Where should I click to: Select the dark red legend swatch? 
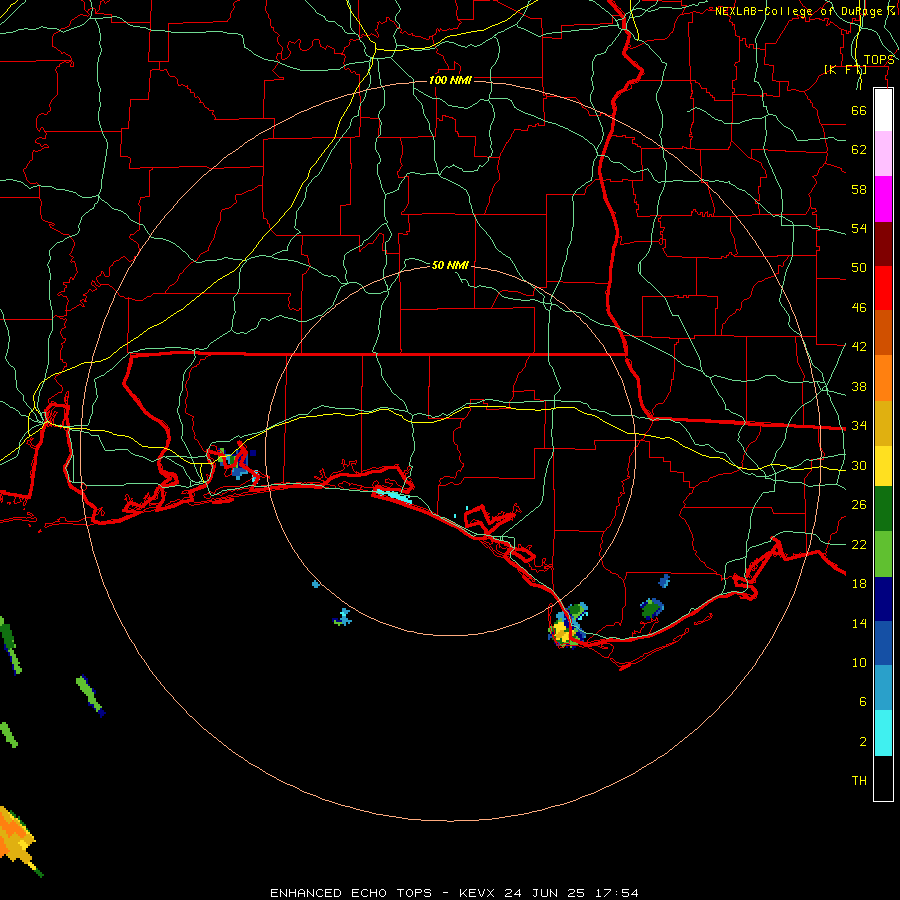[883, 243]
